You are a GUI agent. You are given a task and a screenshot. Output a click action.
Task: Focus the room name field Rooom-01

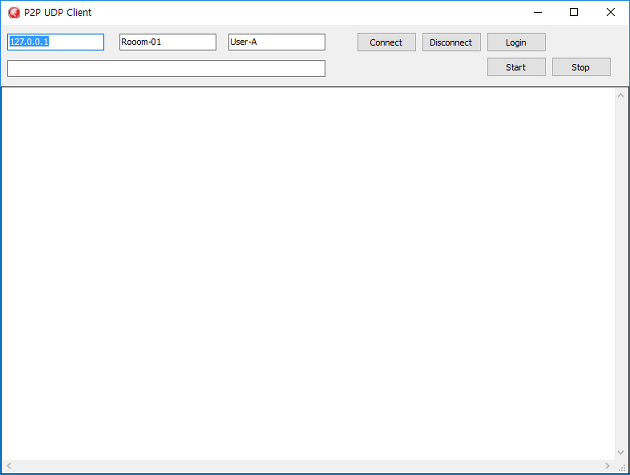(168, 42)
